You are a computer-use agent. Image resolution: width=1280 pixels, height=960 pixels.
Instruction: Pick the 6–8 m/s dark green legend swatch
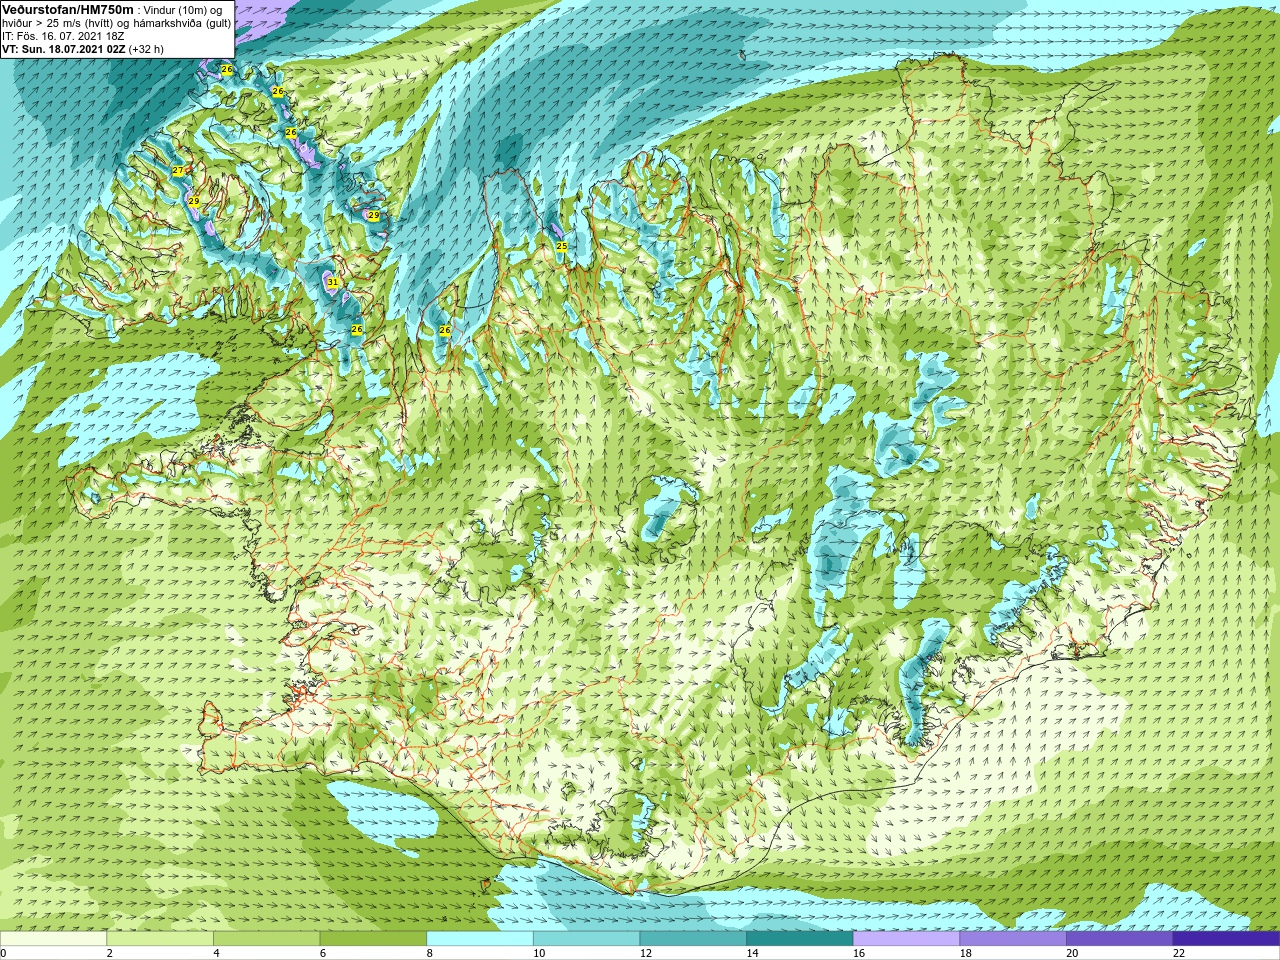[x=373, y=939]
